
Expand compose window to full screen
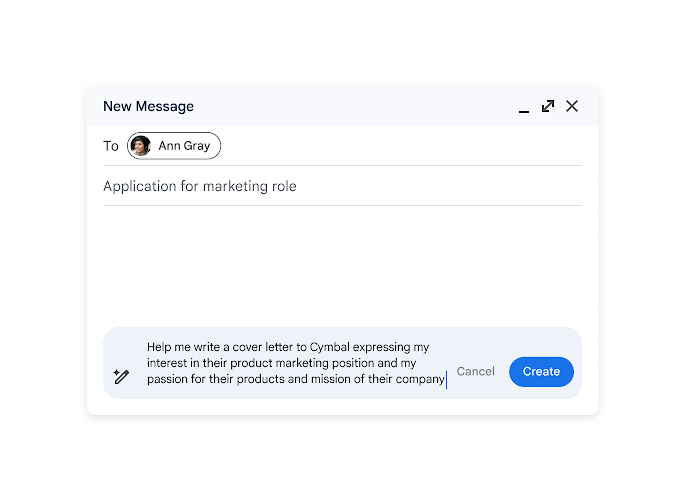pos(548,106)
